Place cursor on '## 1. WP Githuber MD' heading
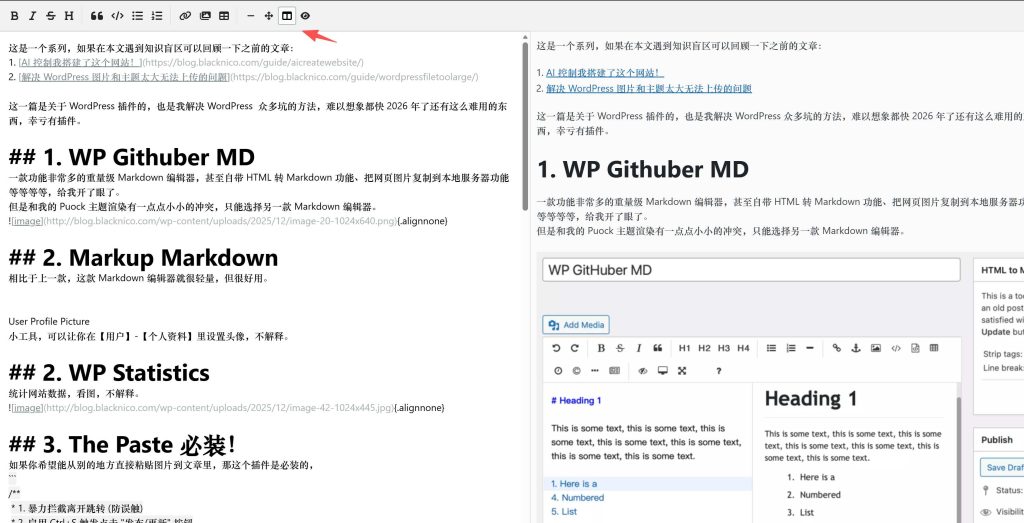 click(132, 157)
